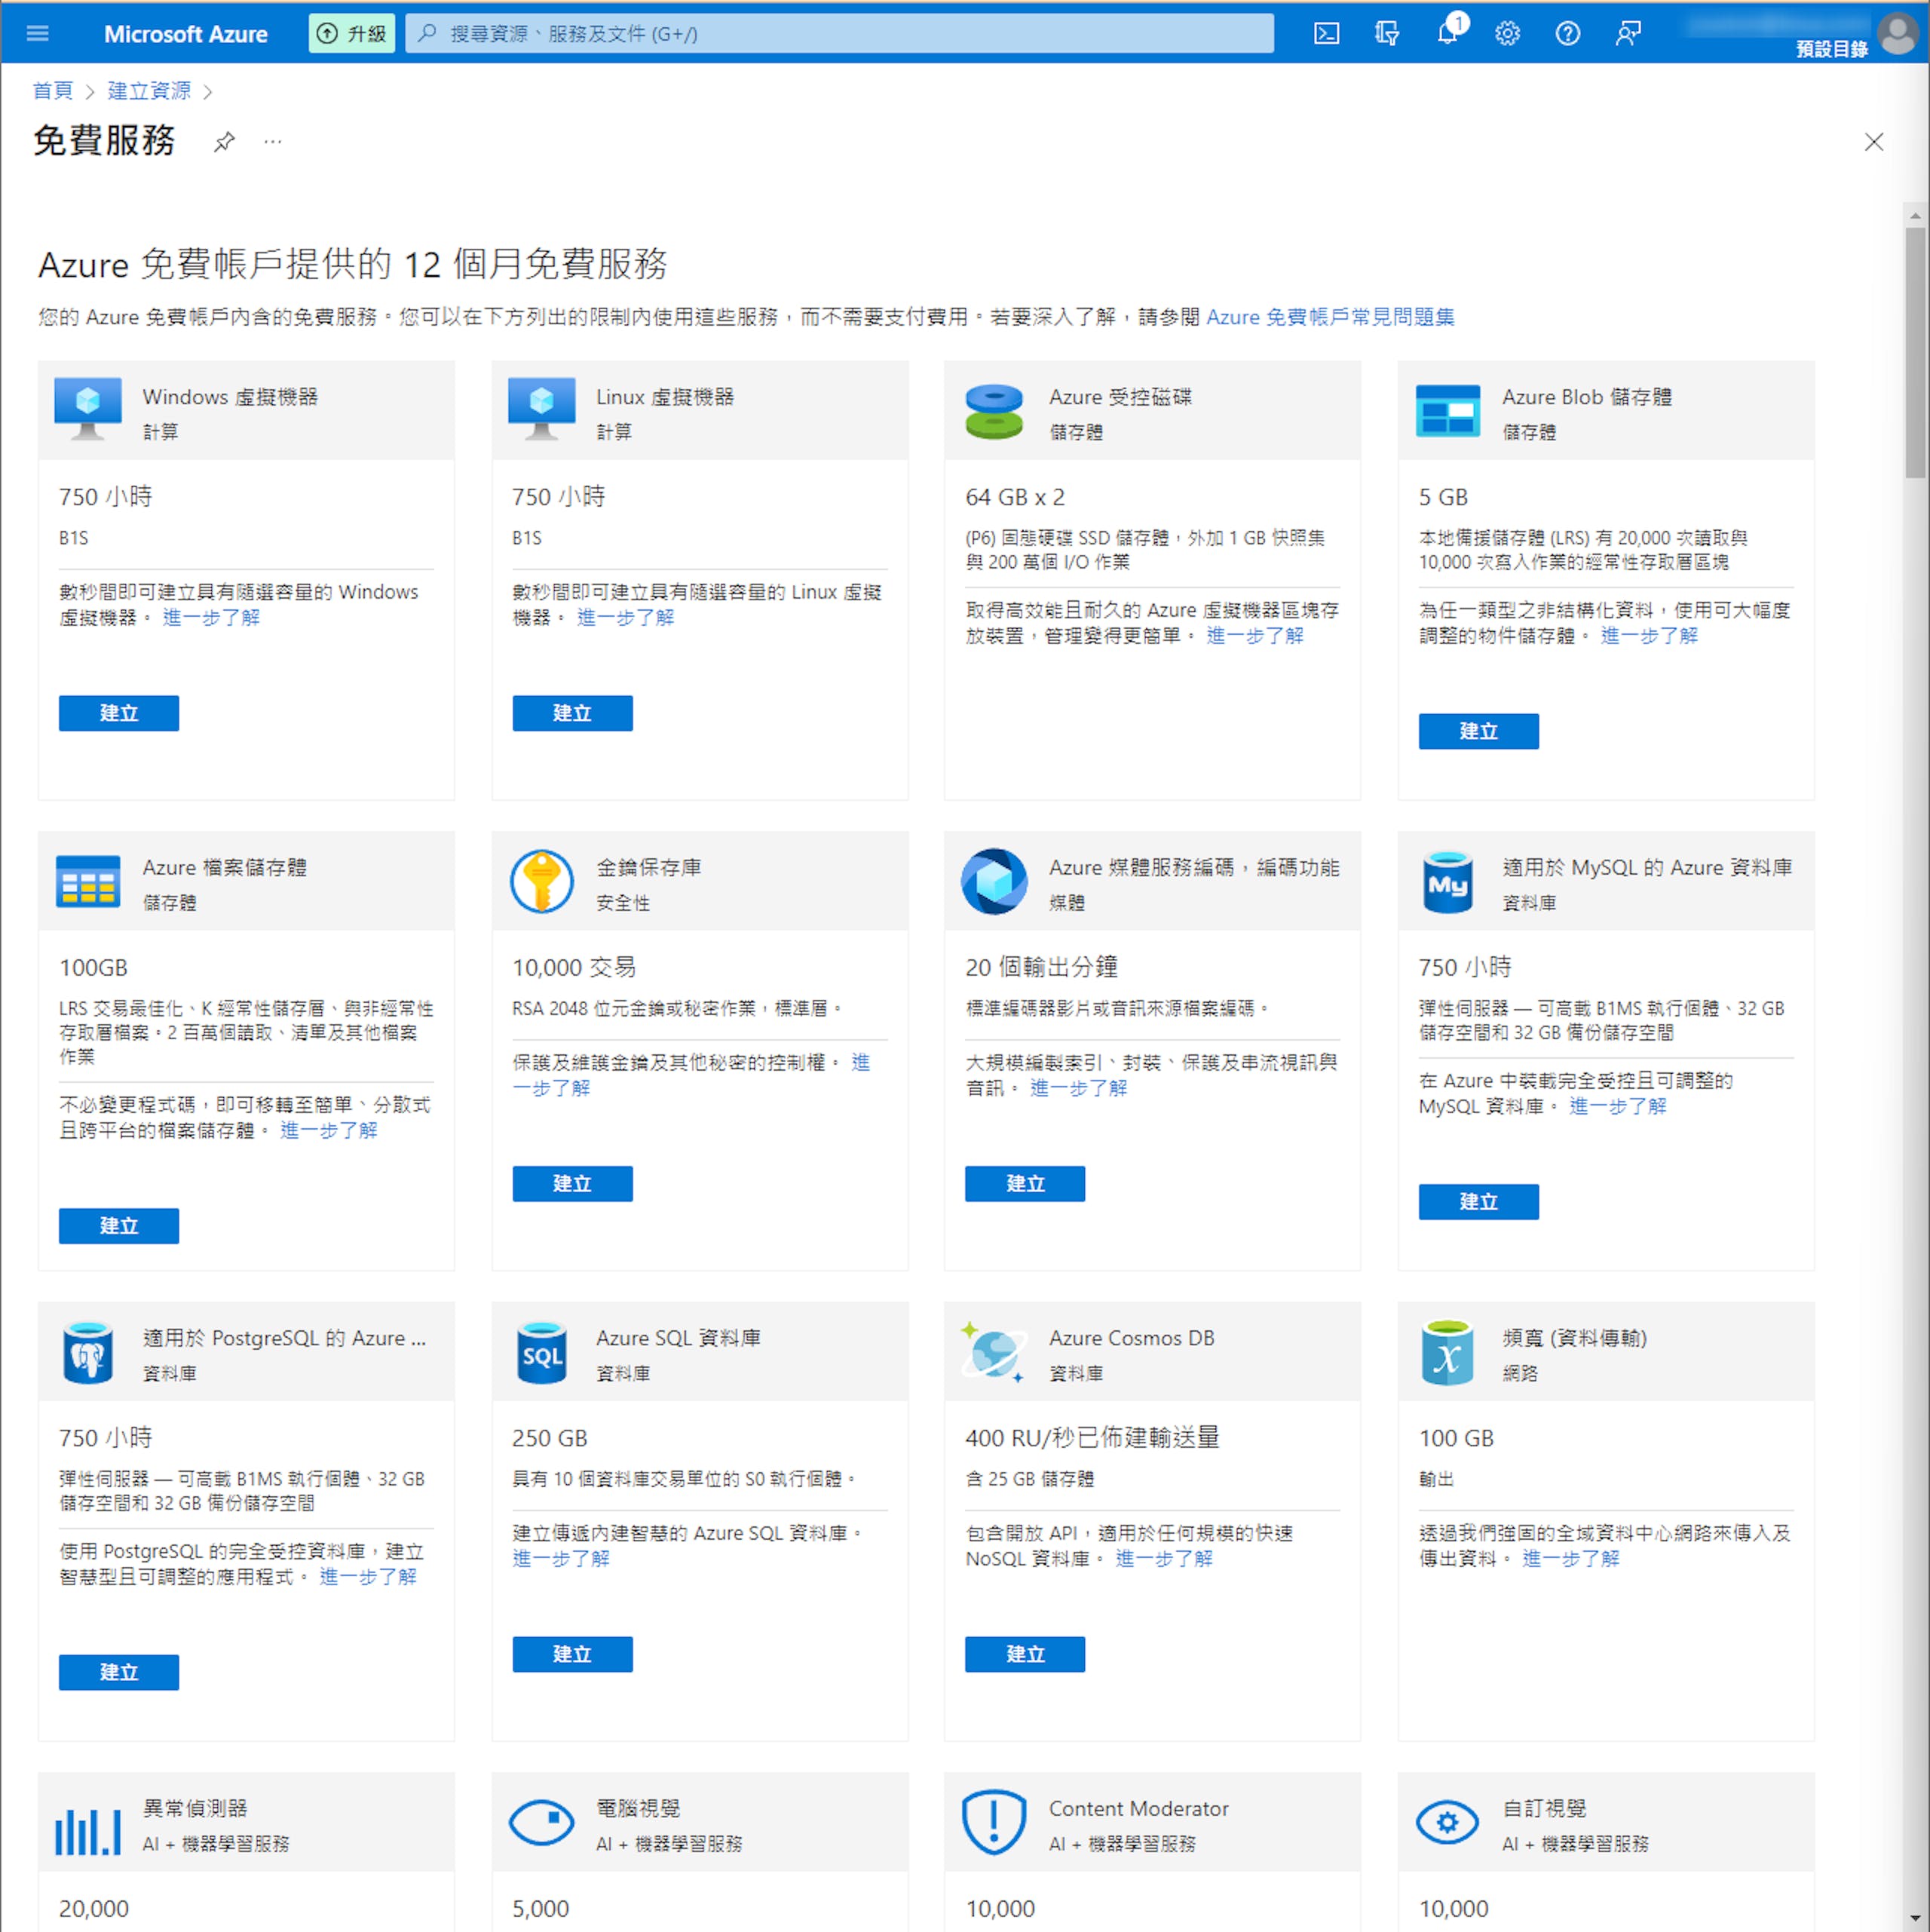The height and width of the screenshot is (1932, 1930).
Task: Open the help question mark icon
Action: click(x=1567, y=33)
